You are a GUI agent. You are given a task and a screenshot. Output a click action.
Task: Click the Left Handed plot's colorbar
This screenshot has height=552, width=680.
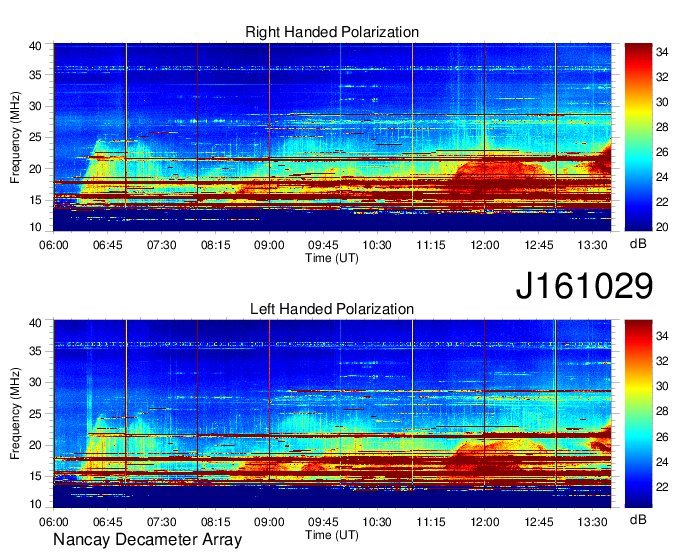[x=638, y=414]
